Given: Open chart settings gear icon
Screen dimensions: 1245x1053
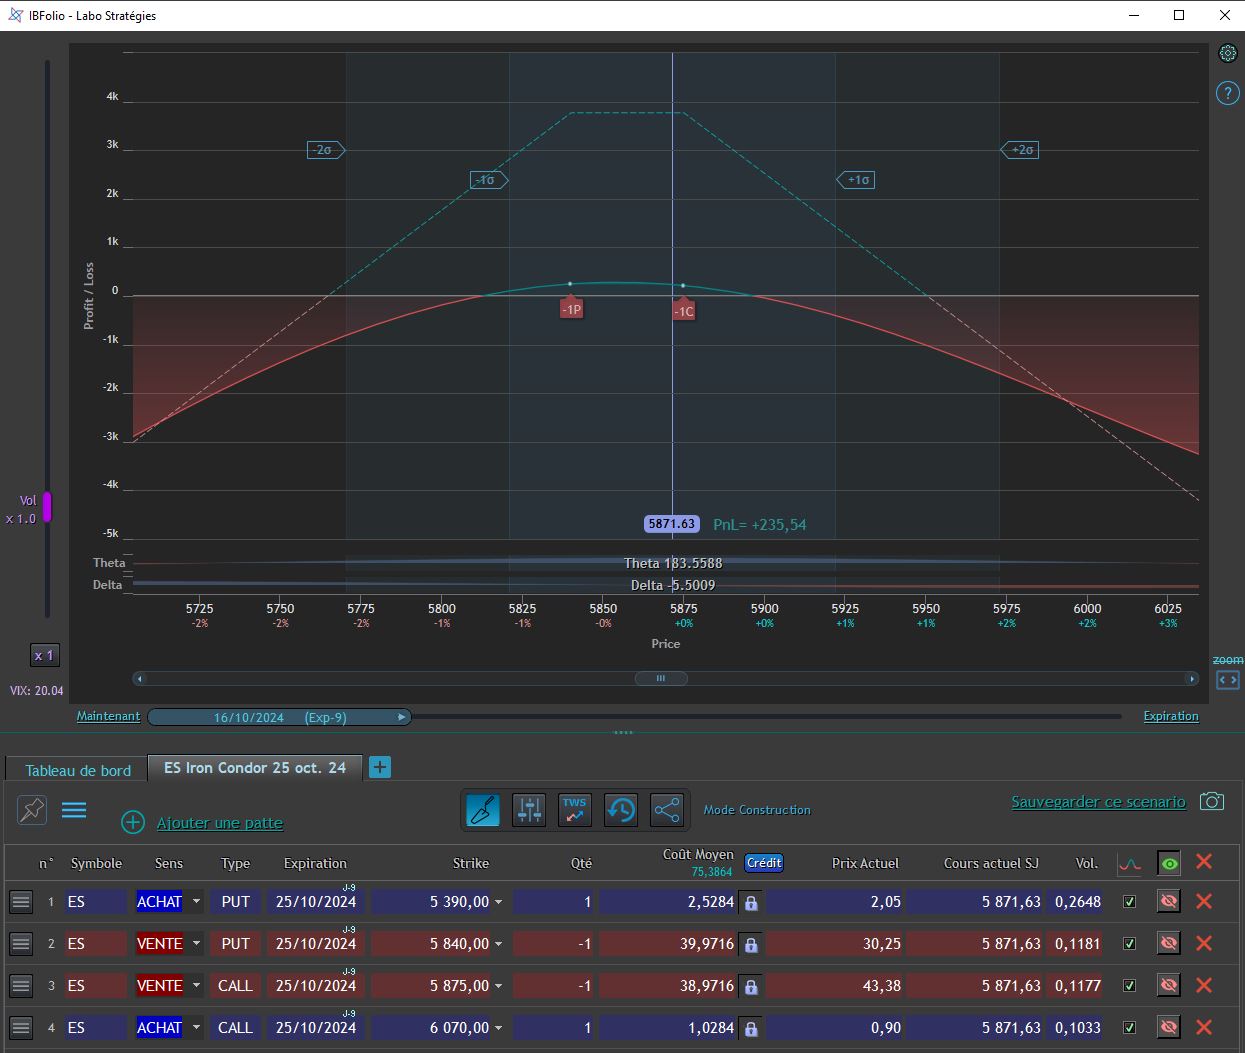Looking at the screenshot, I should pyautogui.click(x=1228, y=53).
